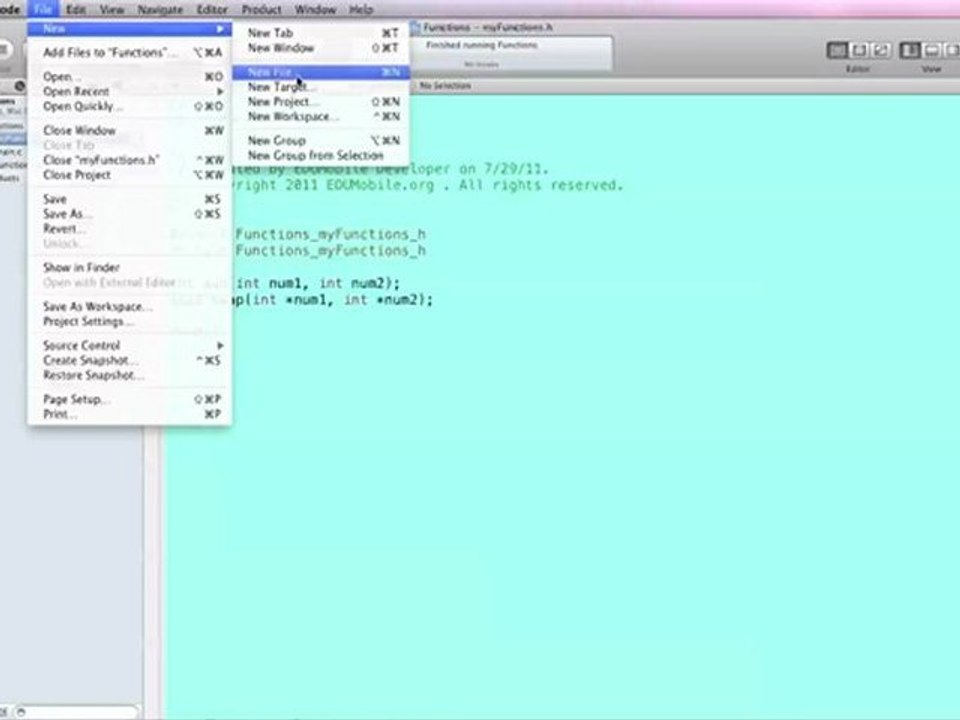Toggle the Navigator pane view button
This screenshot has height=720, width=960.
point(910,50)
